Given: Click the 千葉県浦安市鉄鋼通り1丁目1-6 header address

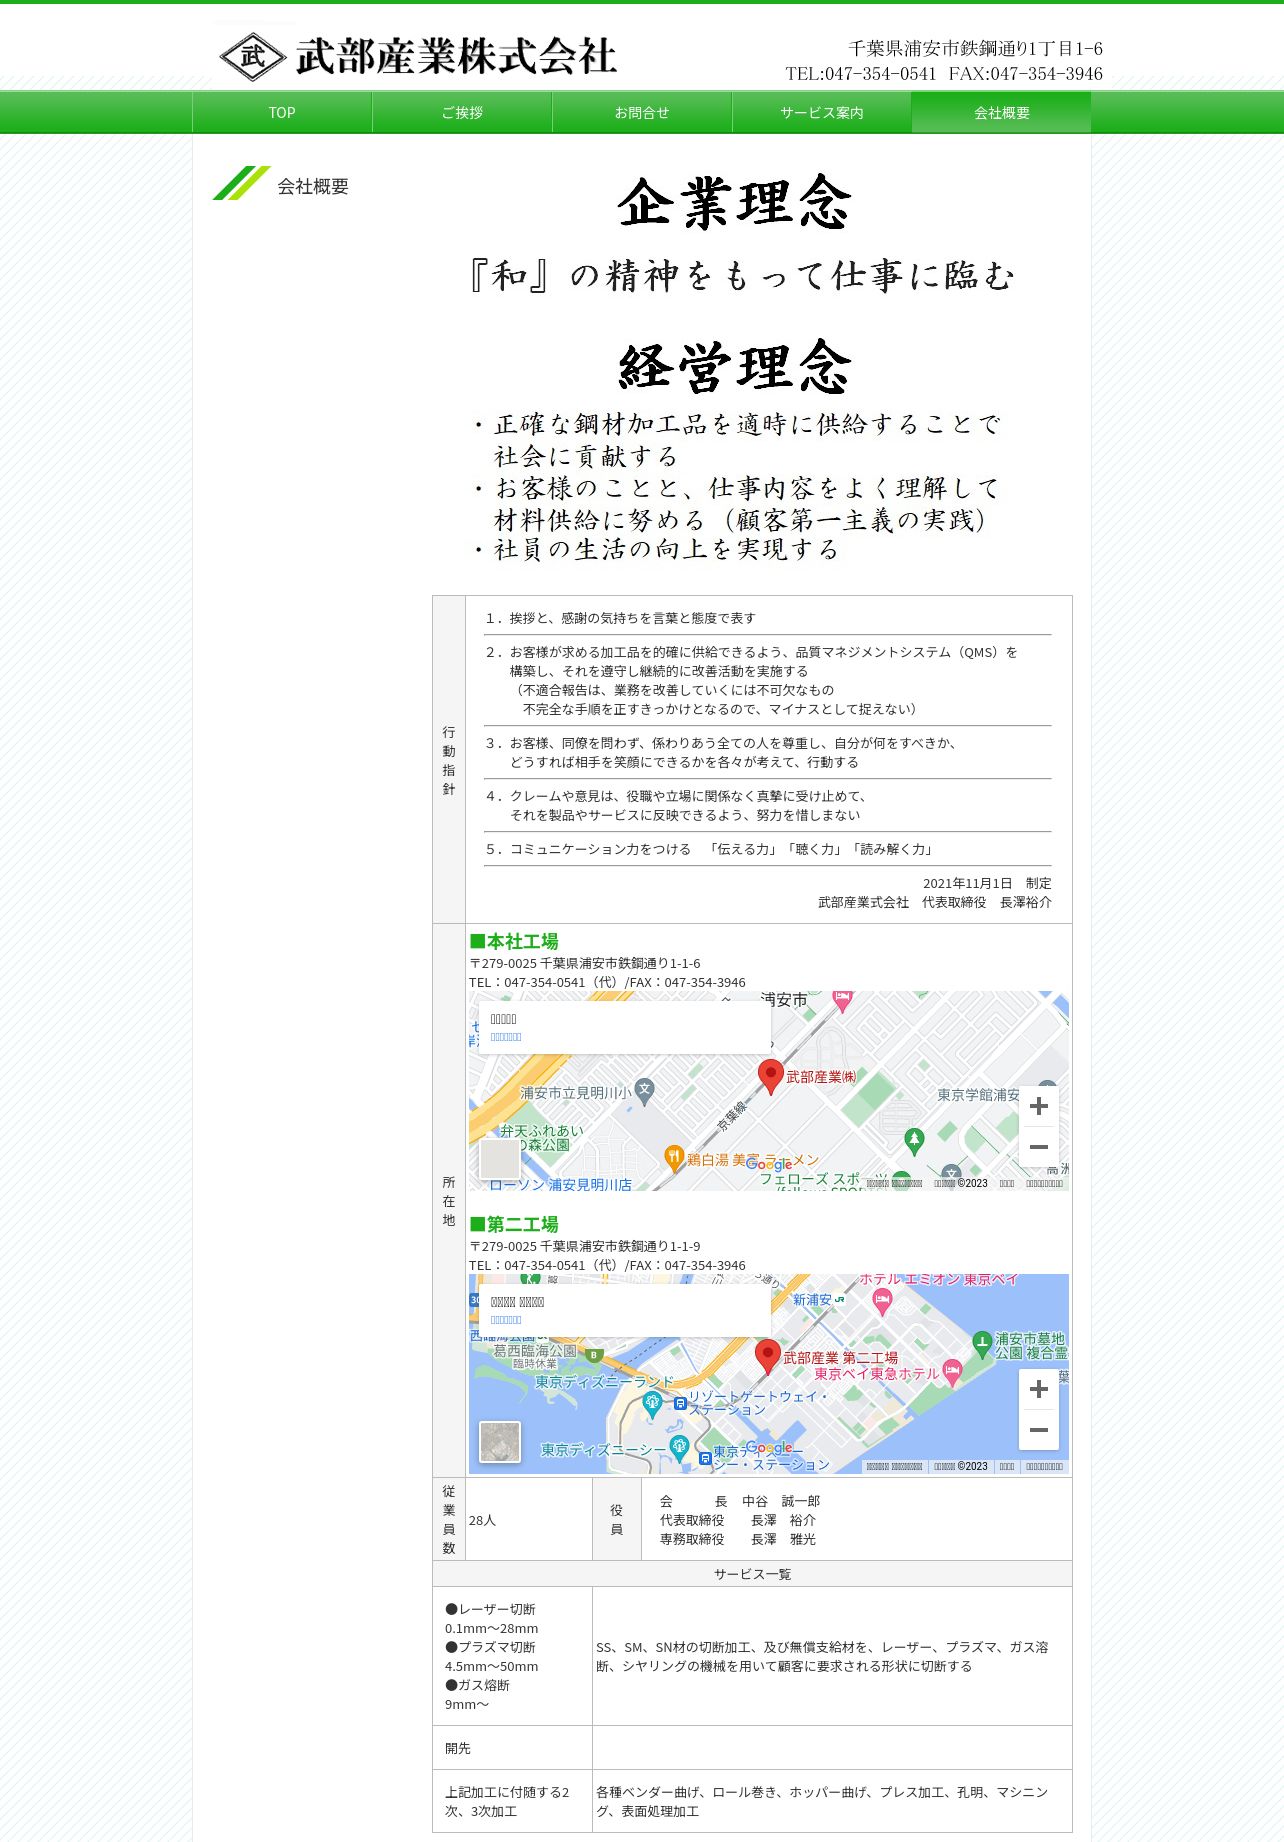Looking at the screenshot, I should click(975, 48).
